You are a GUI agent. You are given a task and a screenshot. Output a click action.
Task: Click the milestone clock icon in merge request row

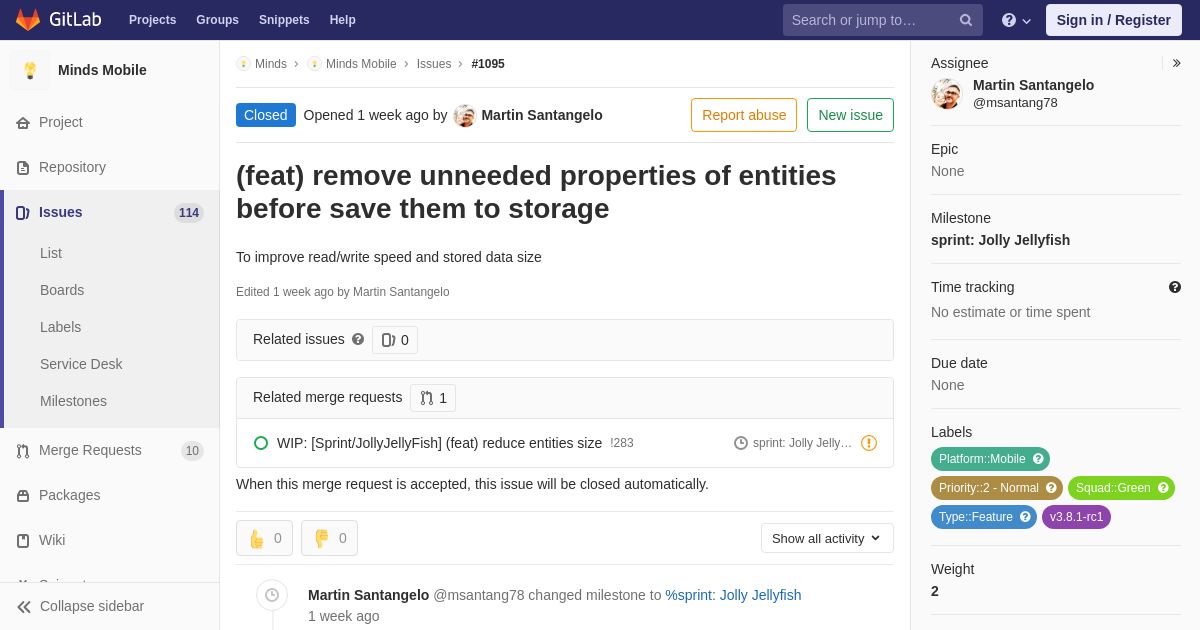point(741,443)
